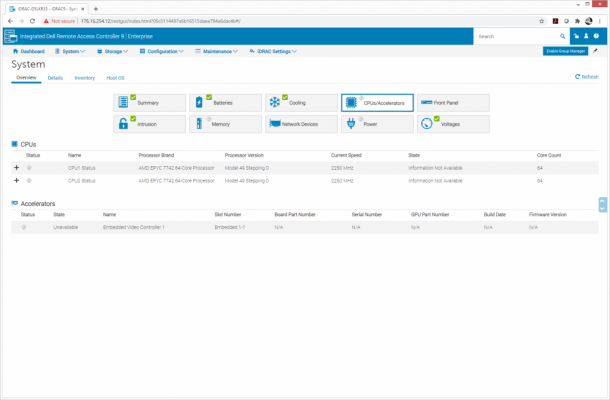Click the user account icon in header
The width and height of the screenshot is (610, 400).
pos(586,36)
